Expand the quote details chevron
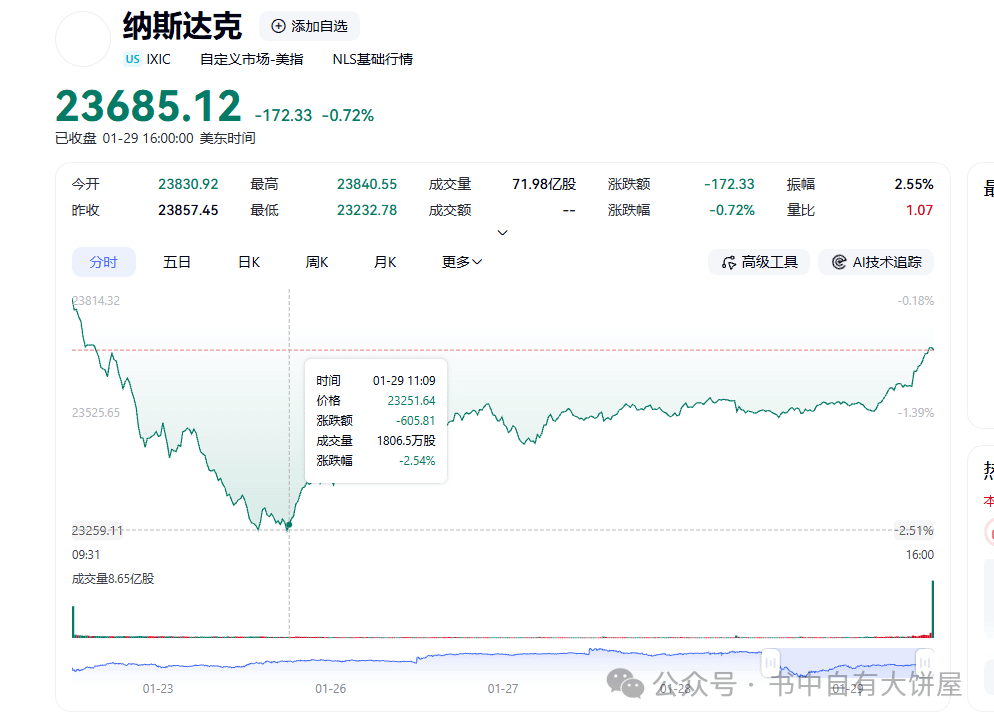The image size is (994, 724). click(502, 232)
